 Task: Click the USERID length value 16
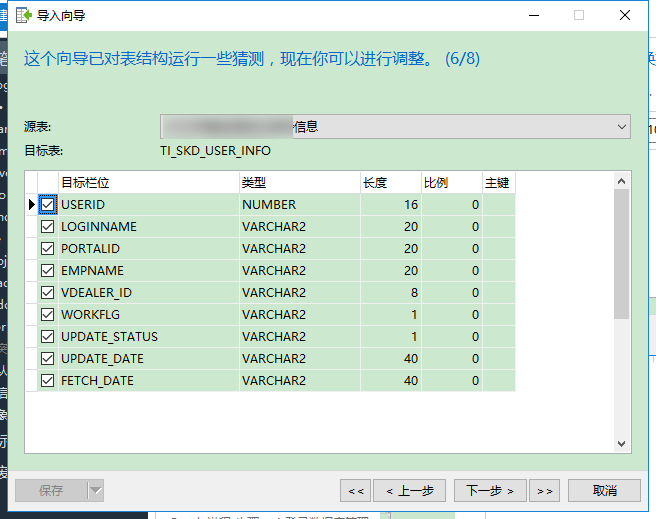(x=391, y=205)
